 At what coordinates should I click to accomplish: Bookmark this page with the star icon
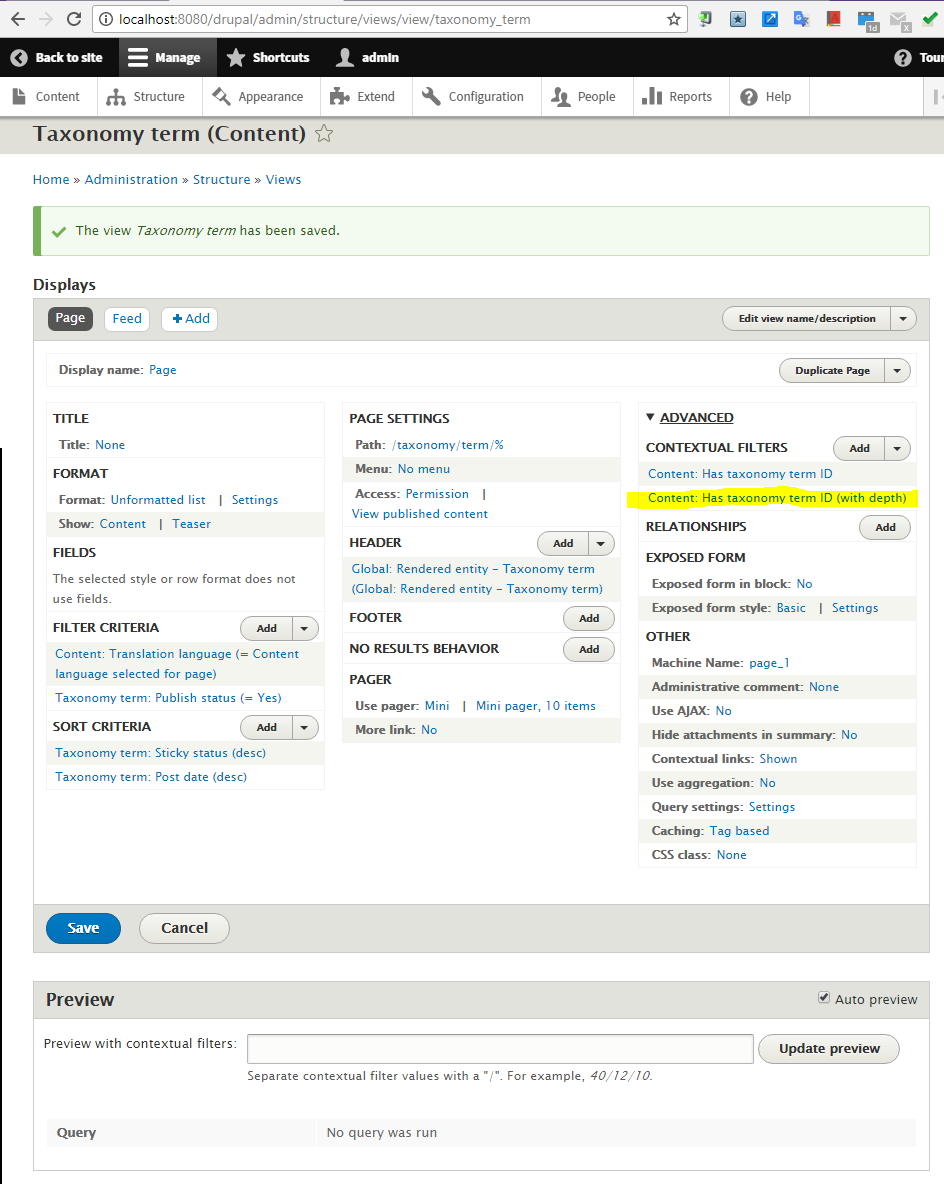pos(674,18)
